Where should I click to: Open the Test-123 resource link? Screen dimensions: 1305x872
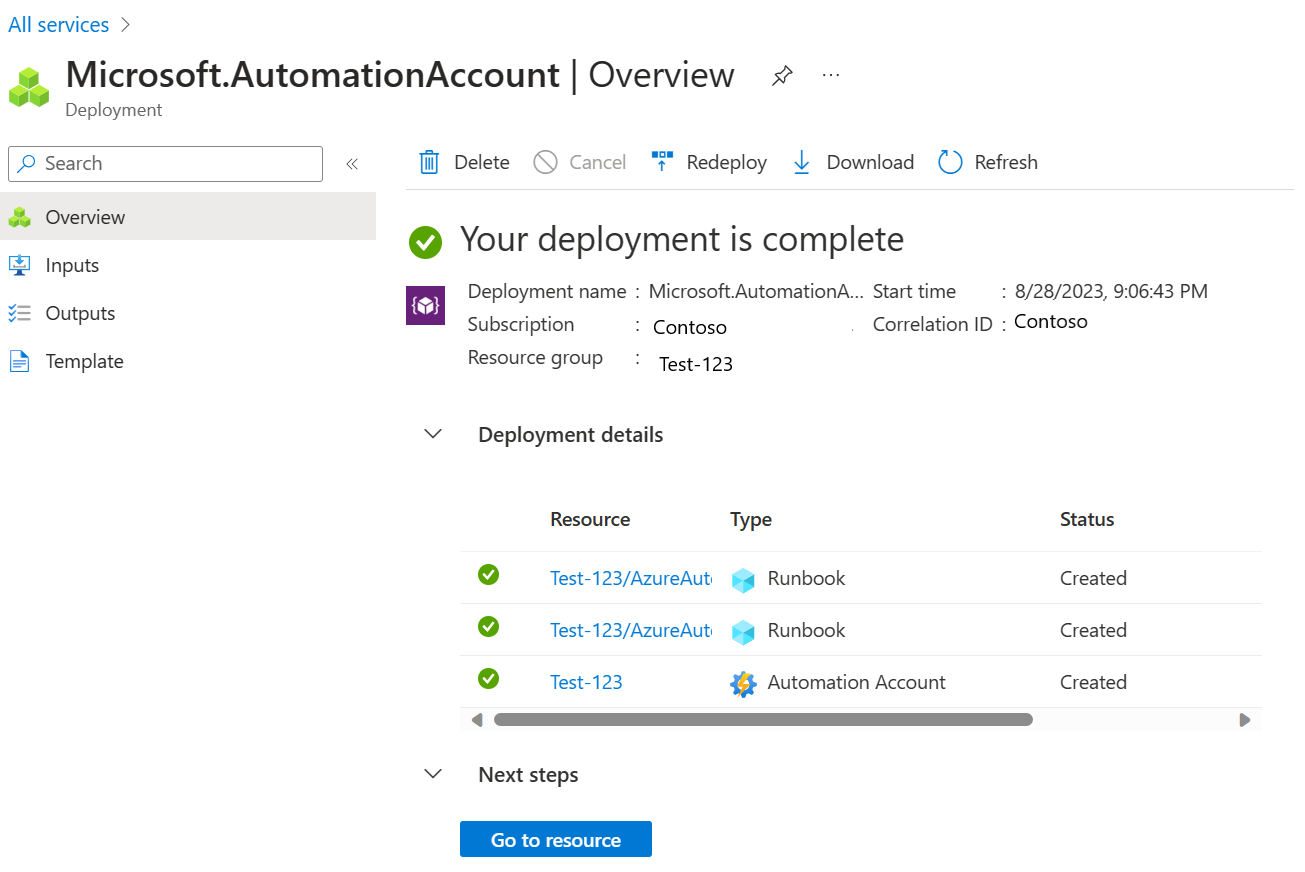click(586, 682)
